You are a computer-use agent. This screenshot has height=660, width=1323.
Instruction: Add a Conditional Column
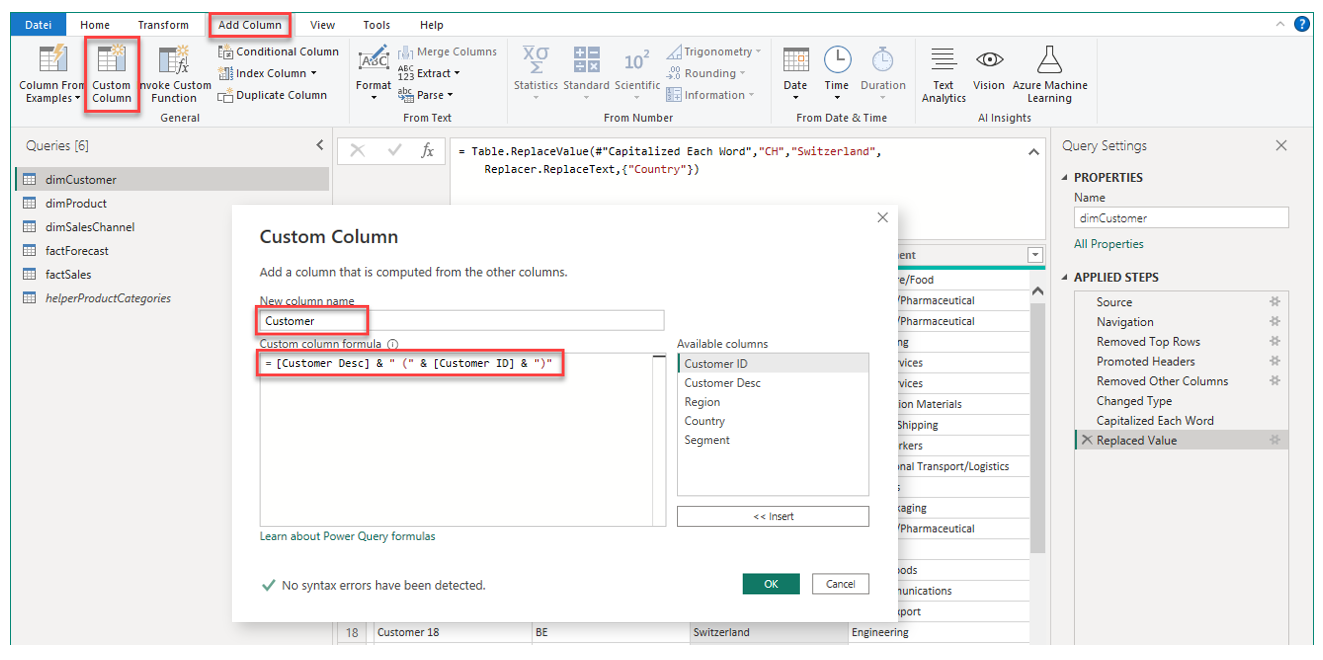[x=279, y=51]
